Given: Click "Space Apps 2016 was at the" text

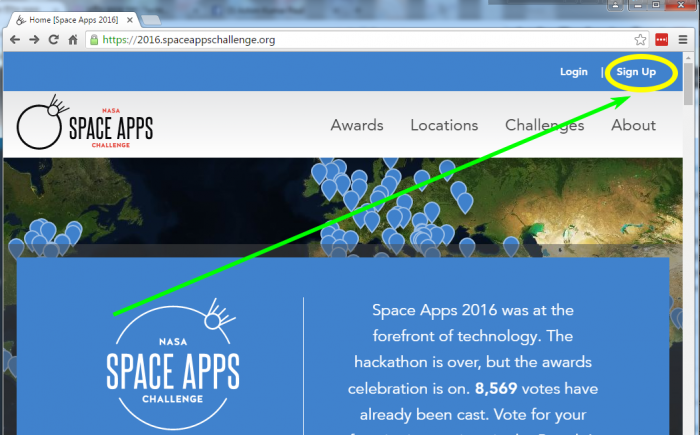Looking at the screenshot, I should pyautogui.click(x=473, y=310).
